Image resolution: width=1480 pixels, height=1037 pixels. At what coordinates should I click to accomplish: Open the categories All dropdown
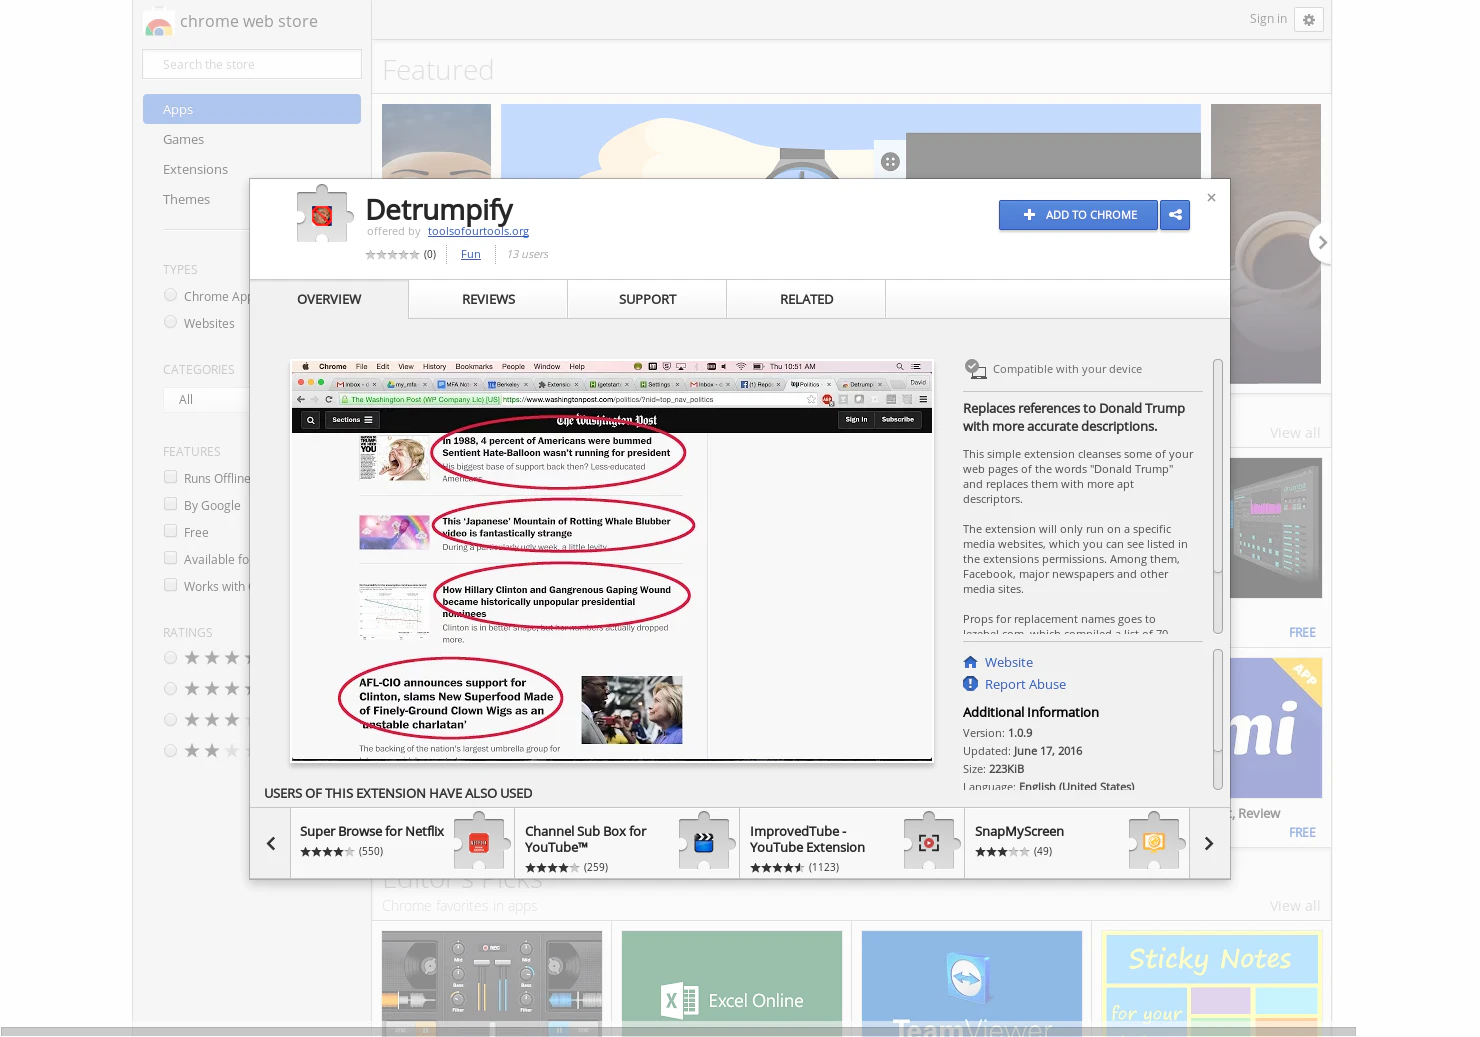pyautogui.click(x=207, y=399)
